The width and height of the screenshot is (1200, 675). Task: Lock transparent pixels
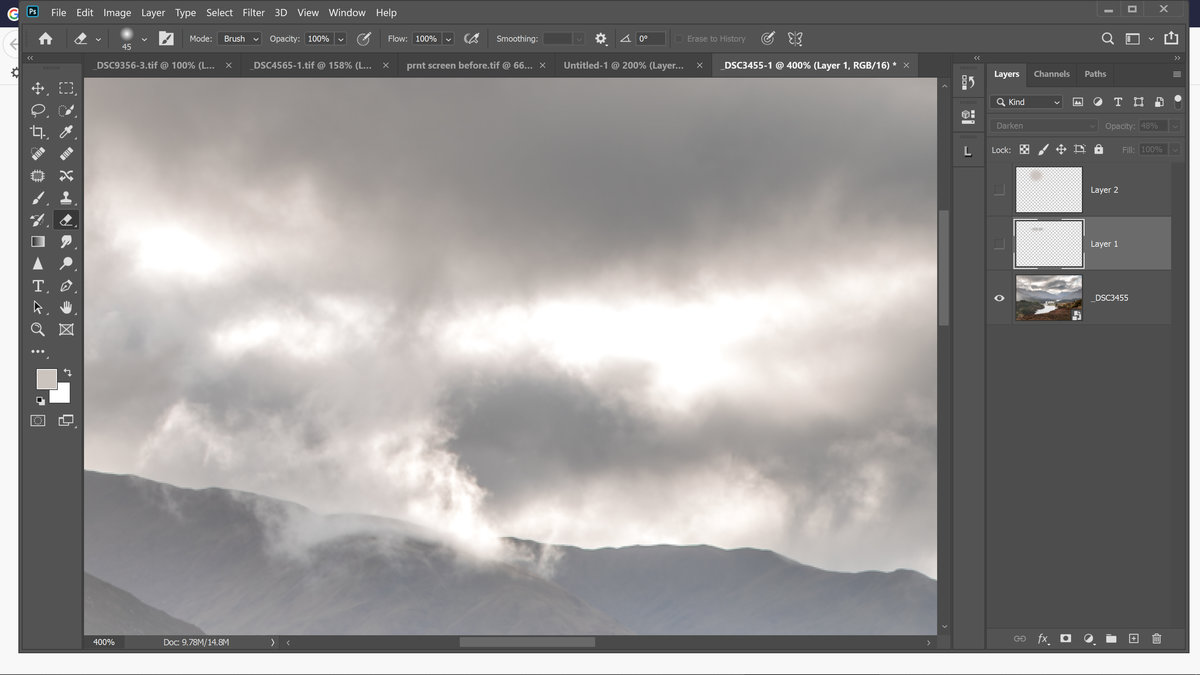(x=1024, y=149)
